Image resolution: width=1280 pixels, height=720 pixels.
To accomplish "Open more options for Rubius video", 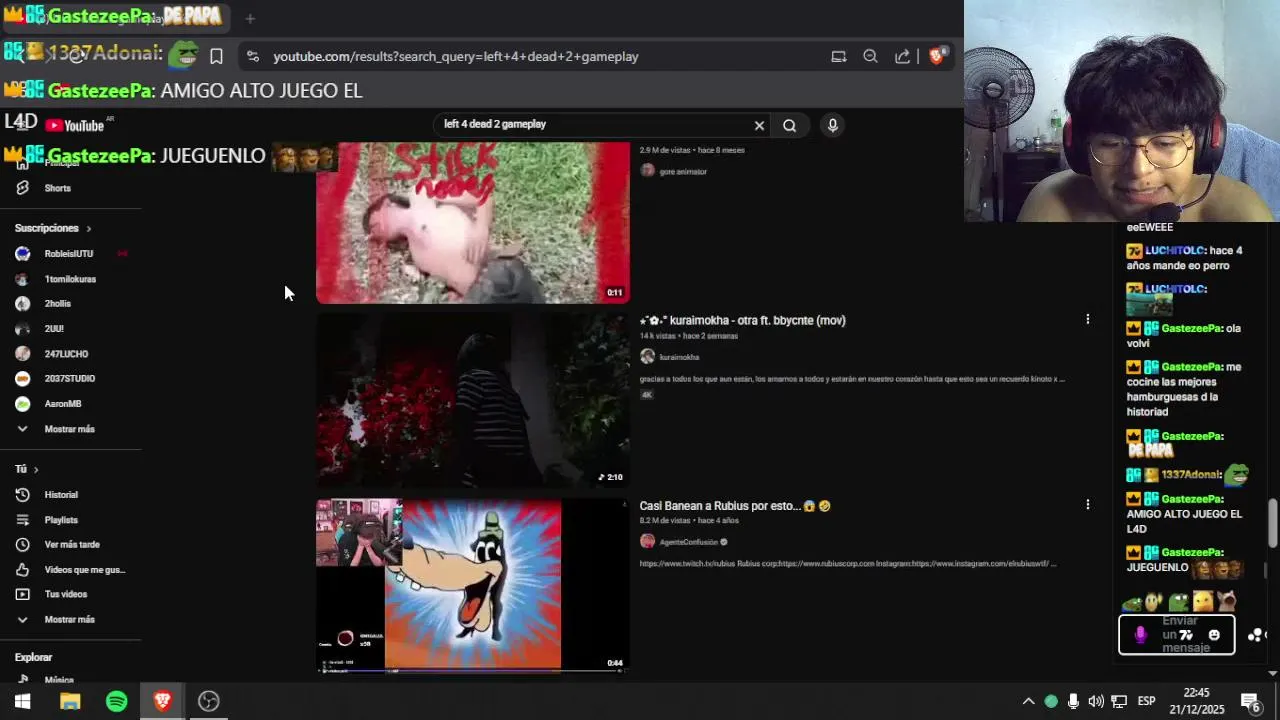I will 1088,505.
